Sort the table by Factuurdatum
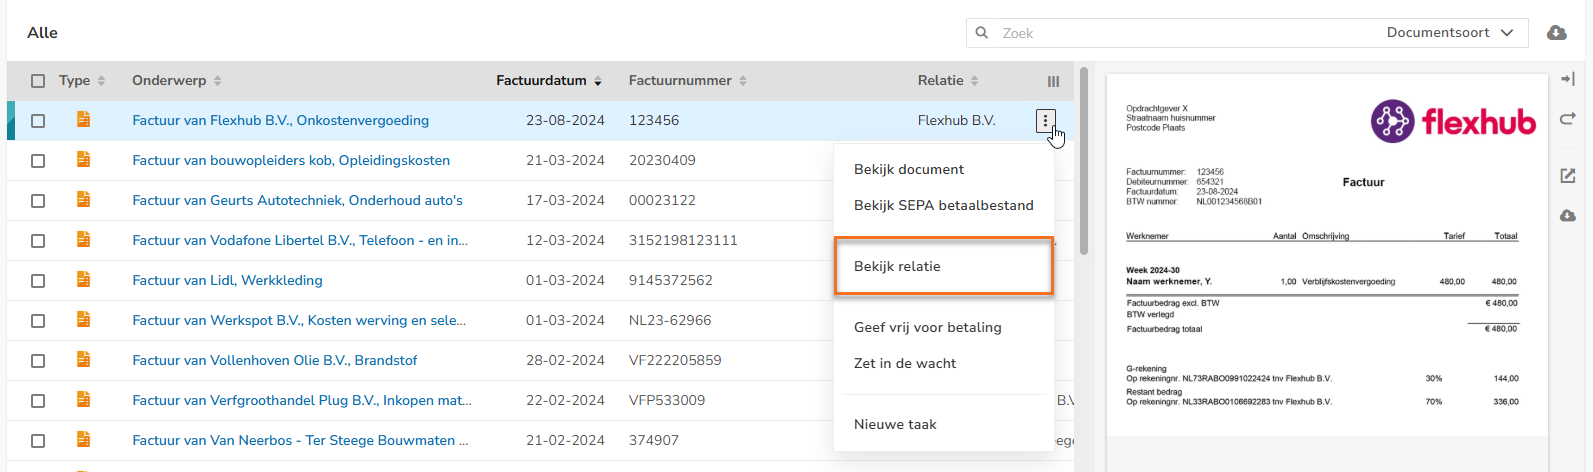The image size is (1593, 472). pyautogui.click(x=548, y=81)
